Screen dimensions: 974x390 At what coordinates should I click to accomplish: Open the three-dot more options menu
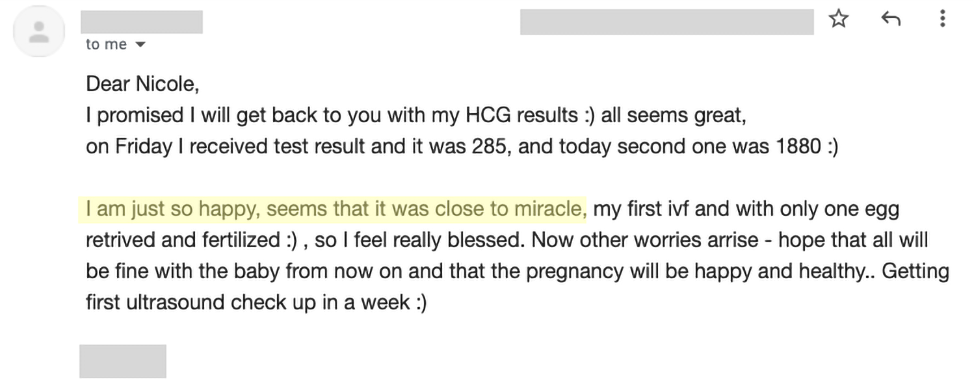pos(942,19)
